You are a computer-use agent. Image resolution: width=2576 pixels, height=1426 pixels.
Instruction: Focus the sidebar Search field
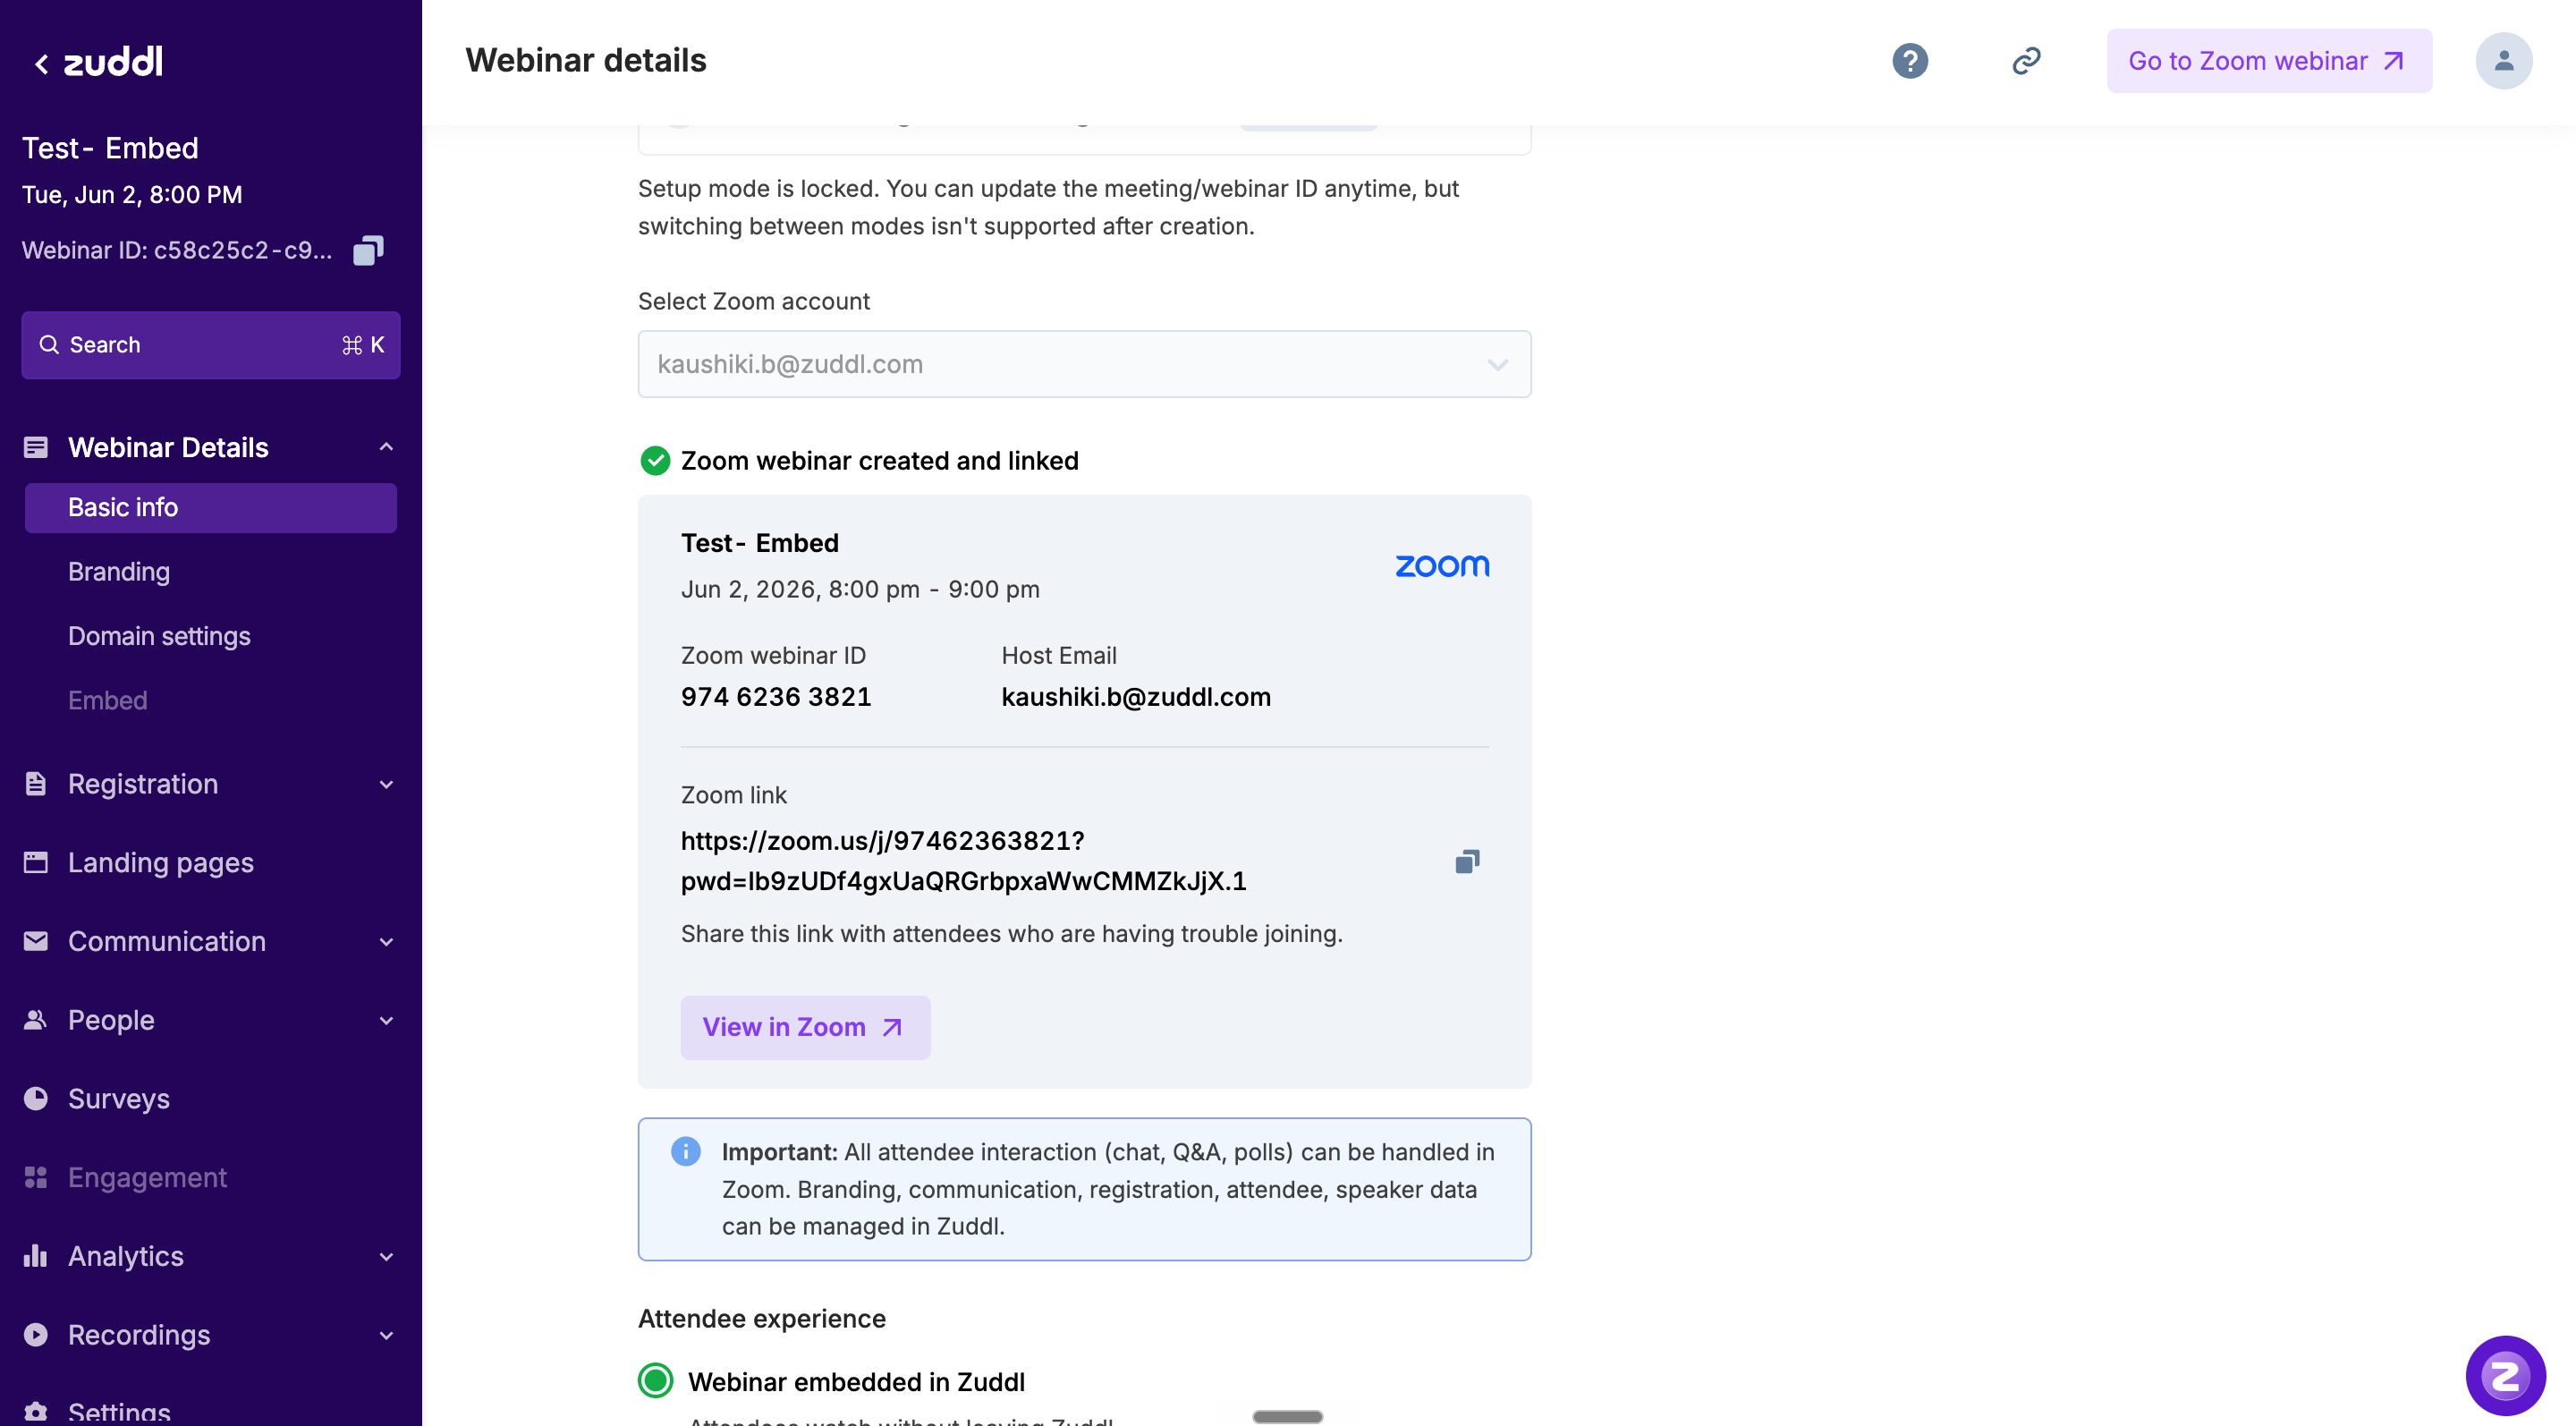[211, 345]
